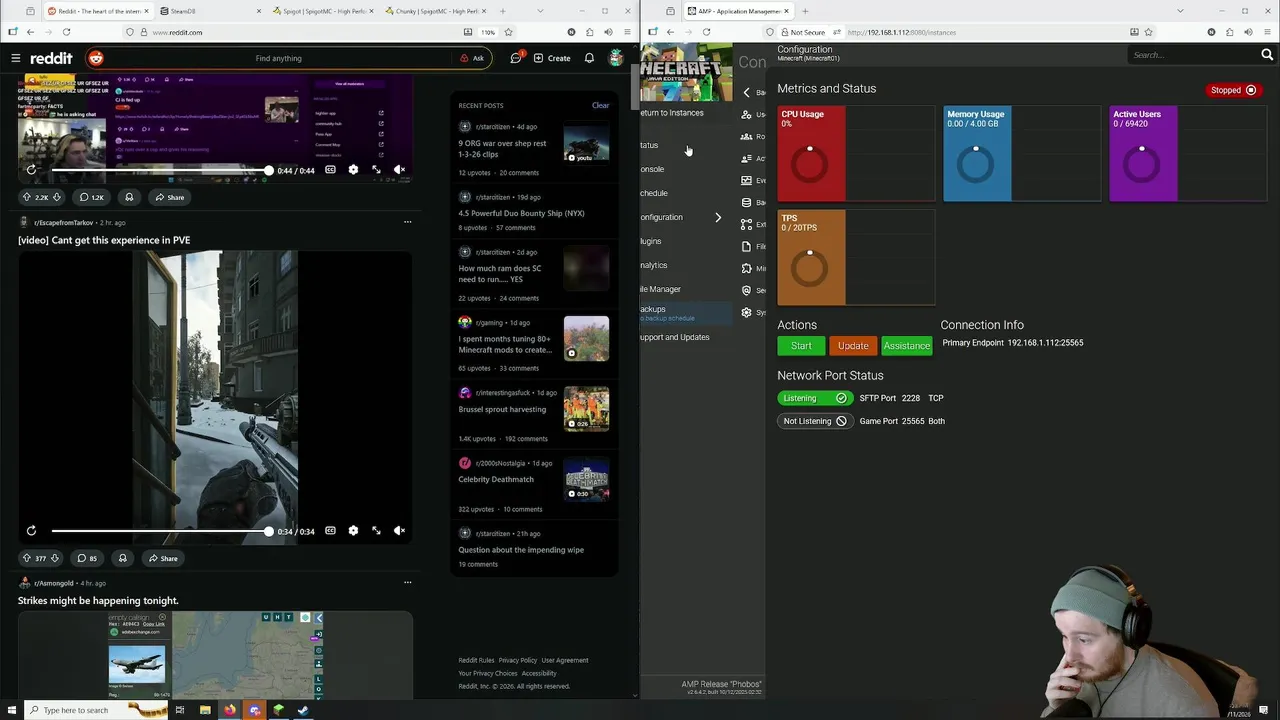Replay the Tarkov video ending at 0:34
Screen dimensions: 1280x720
pyautogui.click(x=31, y=531)
